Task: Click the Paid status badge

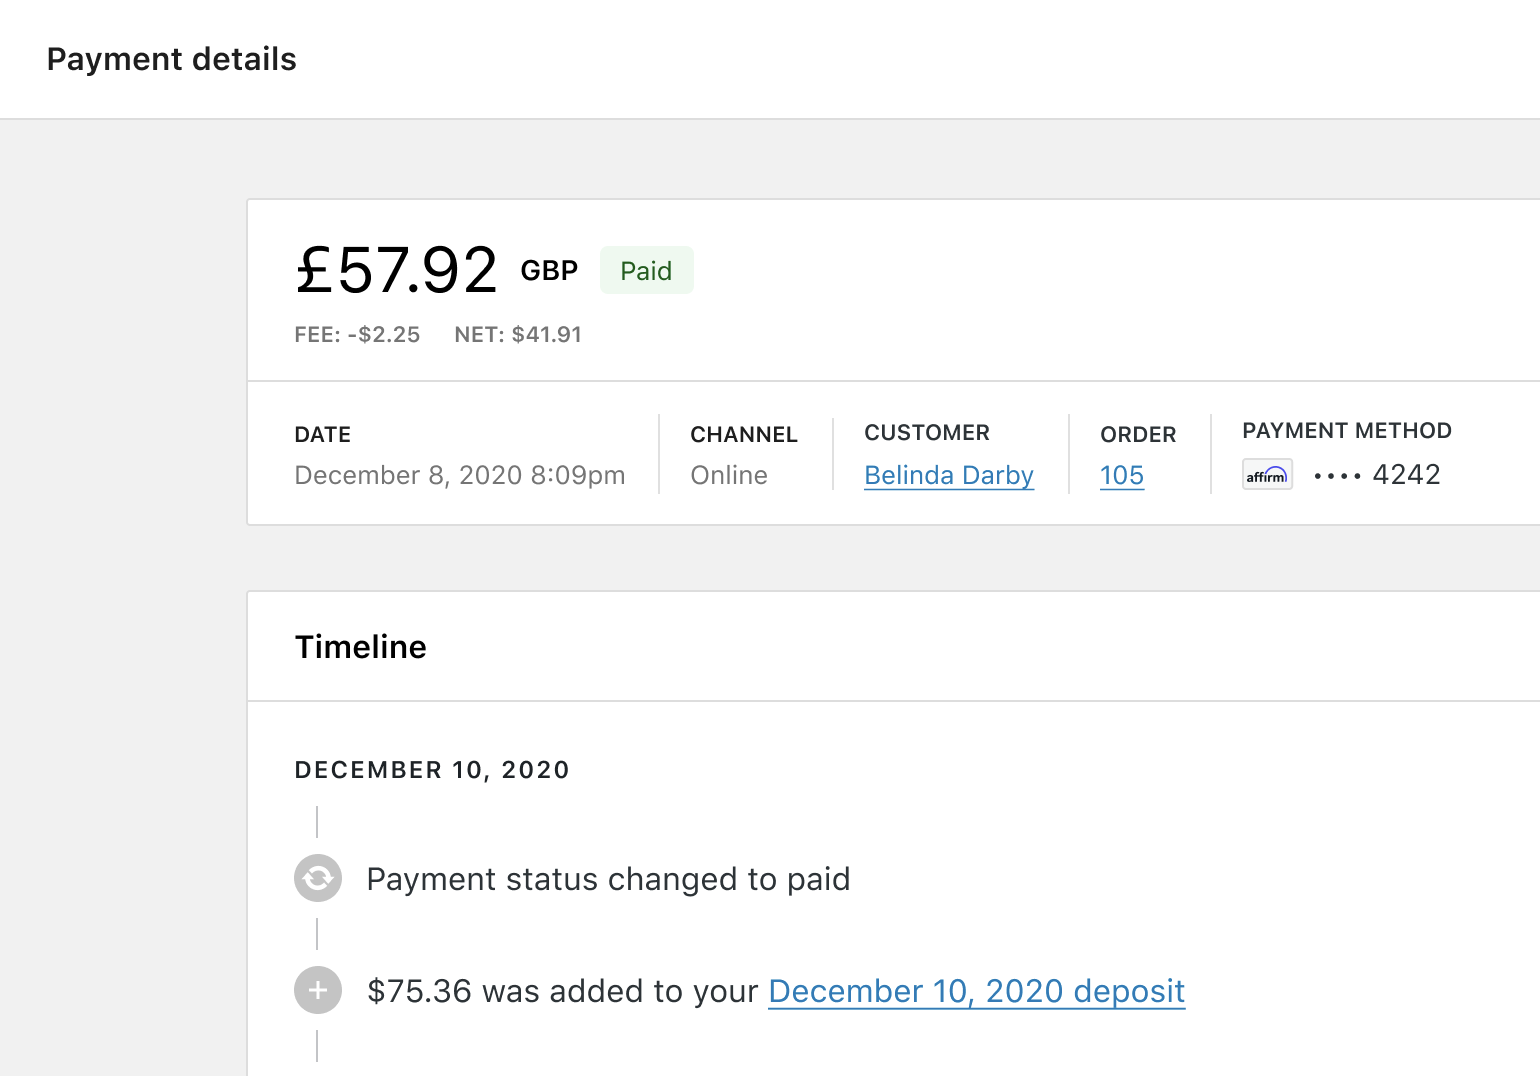Action: point(646,269)
